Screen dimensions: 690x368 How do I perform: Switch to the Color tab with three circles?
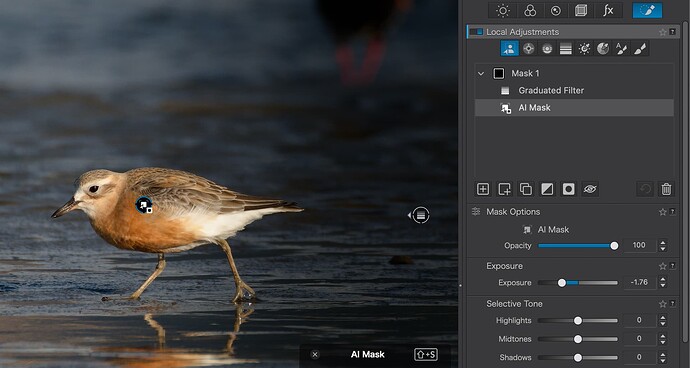click(530, 11)
